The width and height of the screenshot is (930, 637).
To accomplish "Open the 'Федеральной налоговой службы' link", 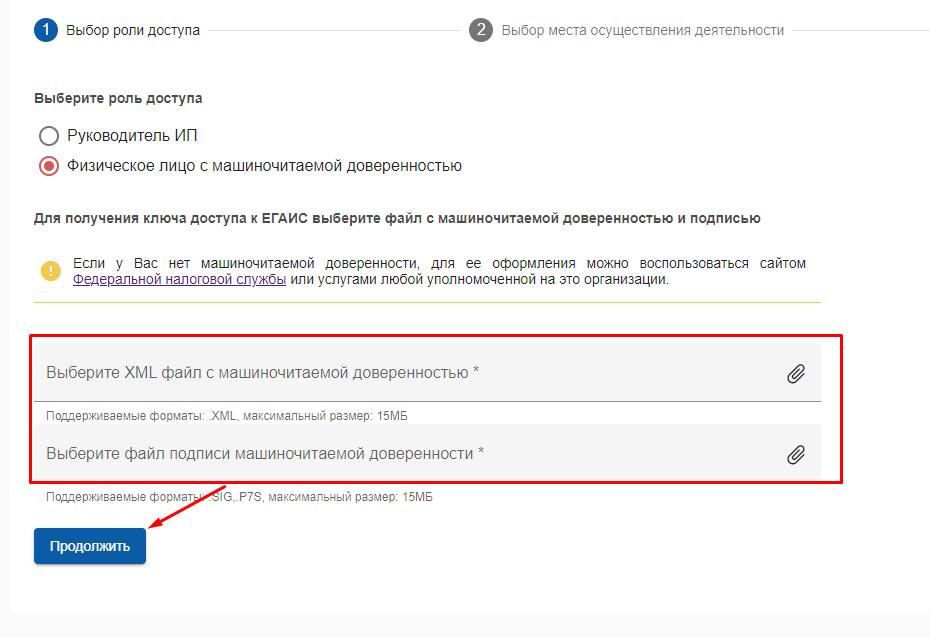I will (179, 279).
